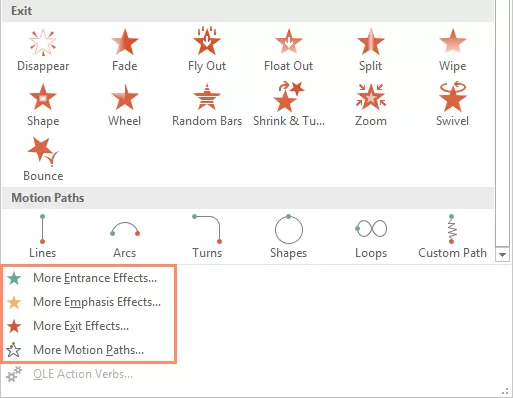
Task: Choose the Fly Out effect
Action: click(207, 50)
